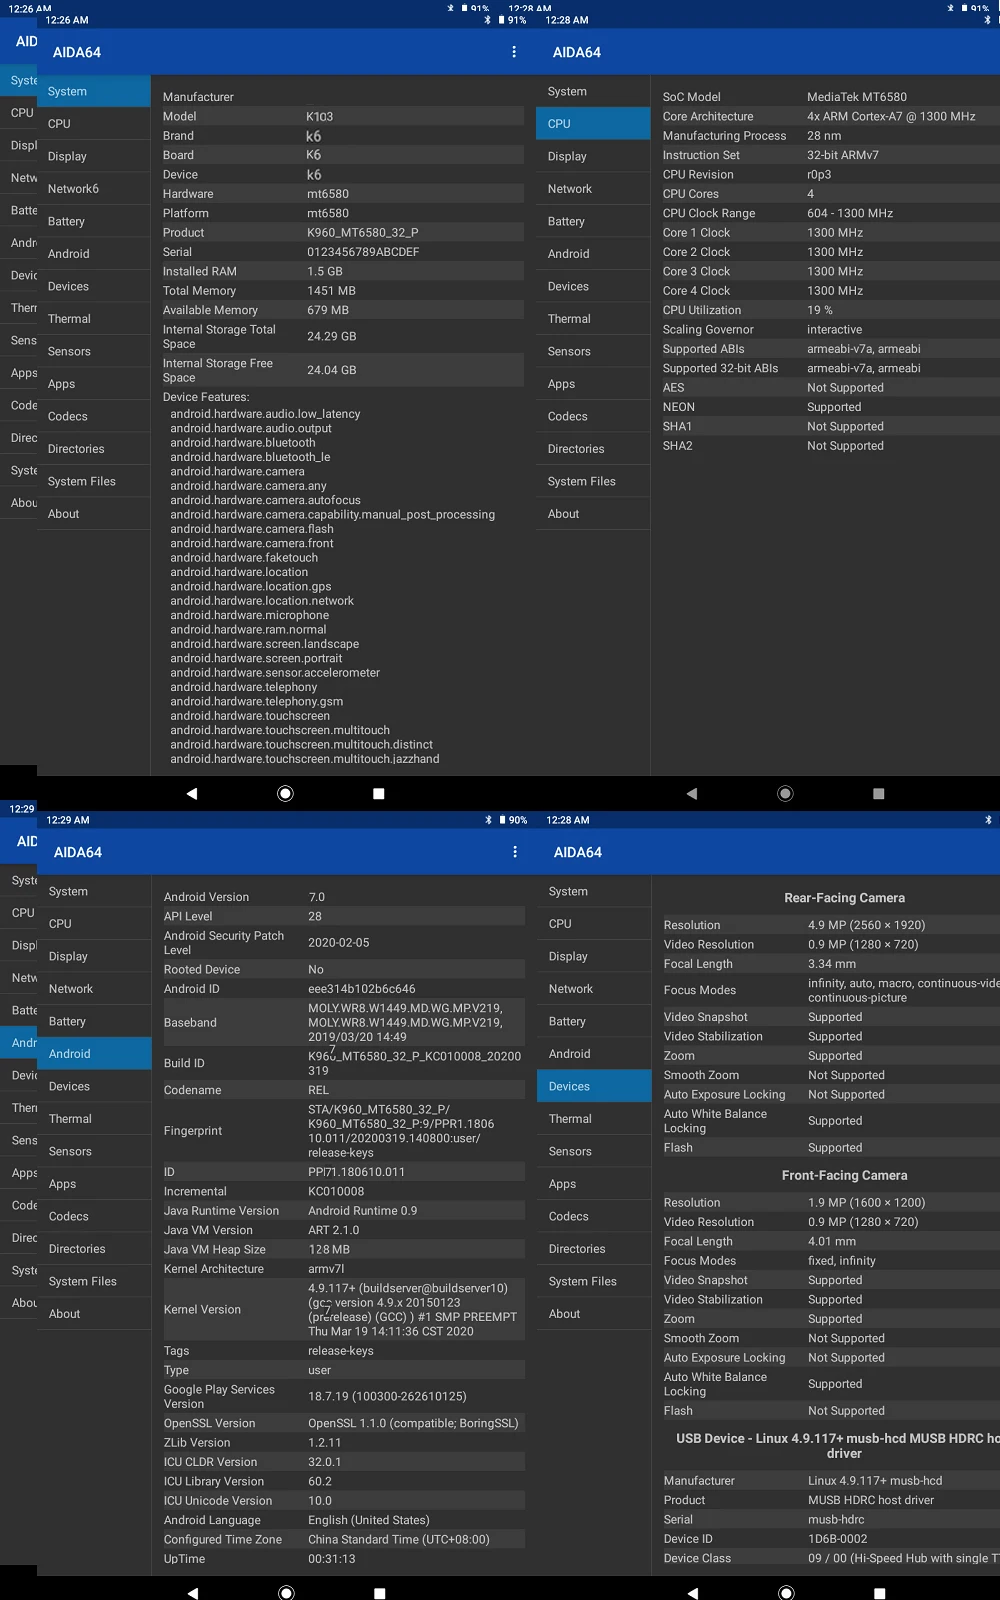The height and width of the screenshot is (1600, 1000).
Task: Select Installed RAM 1.5 GB row
Action: (x=343, y=271)
